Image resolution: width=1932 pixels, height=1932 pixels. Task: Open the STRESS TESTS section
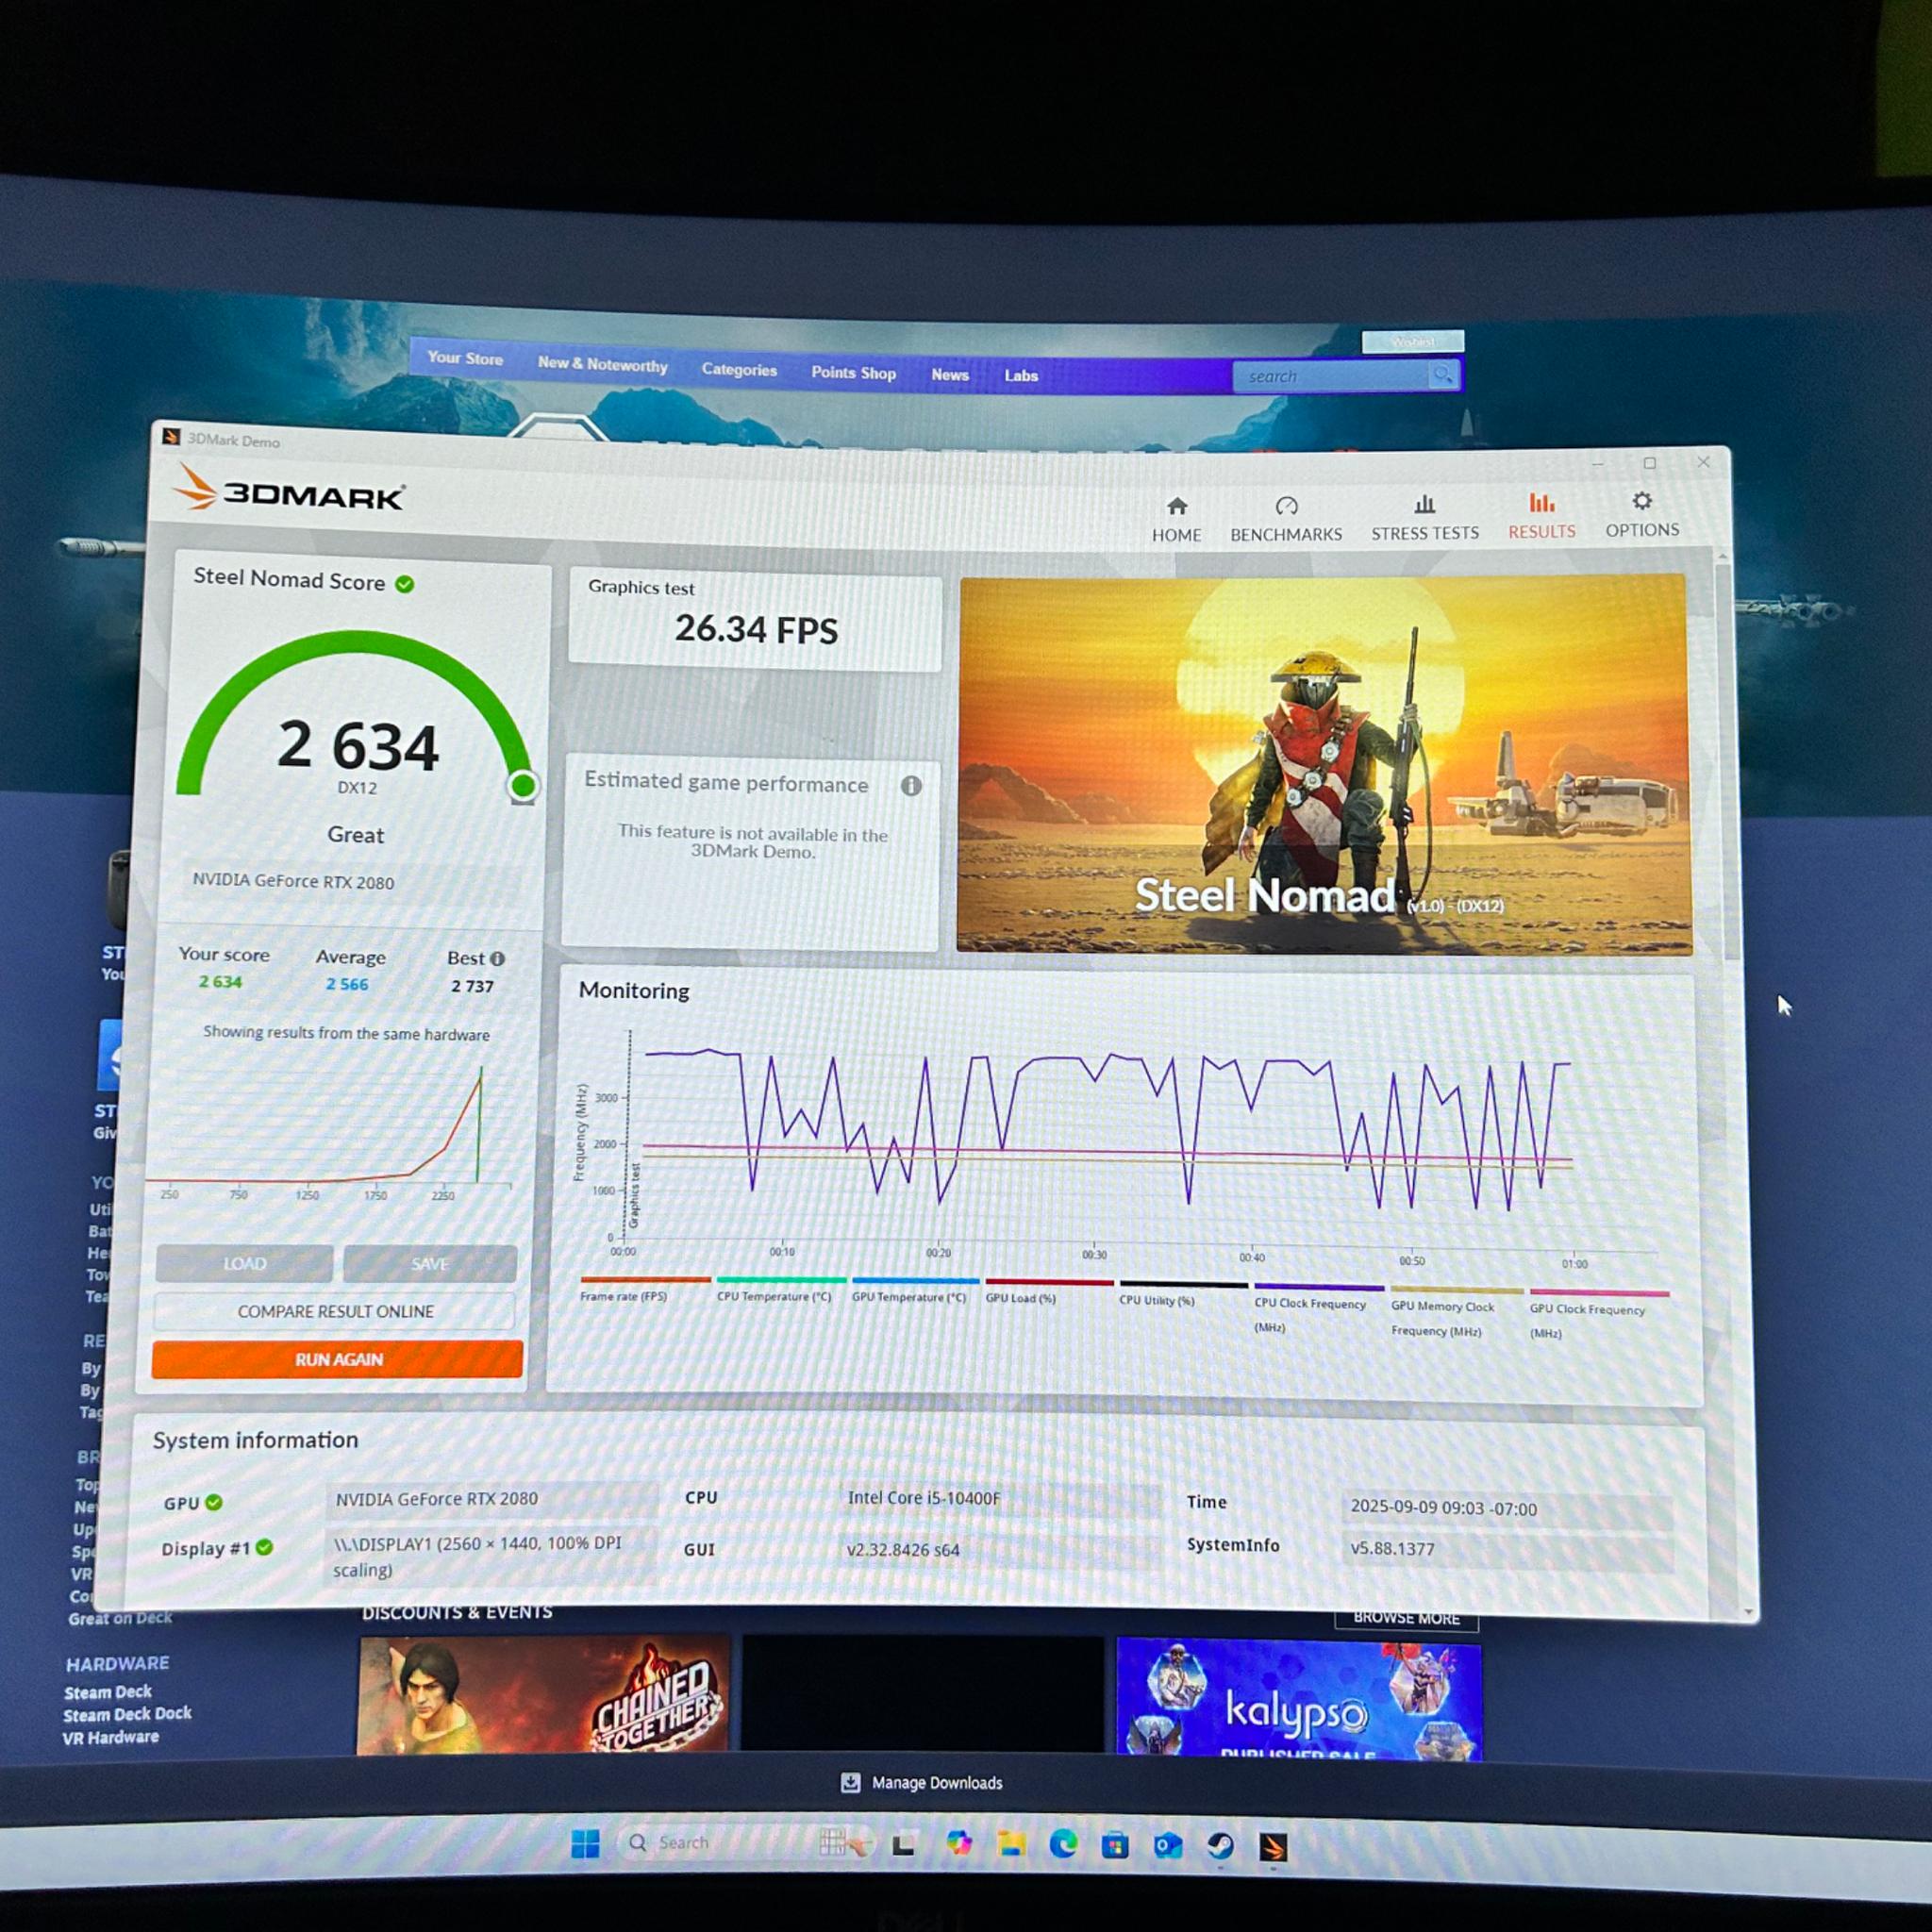[1424, 518]
